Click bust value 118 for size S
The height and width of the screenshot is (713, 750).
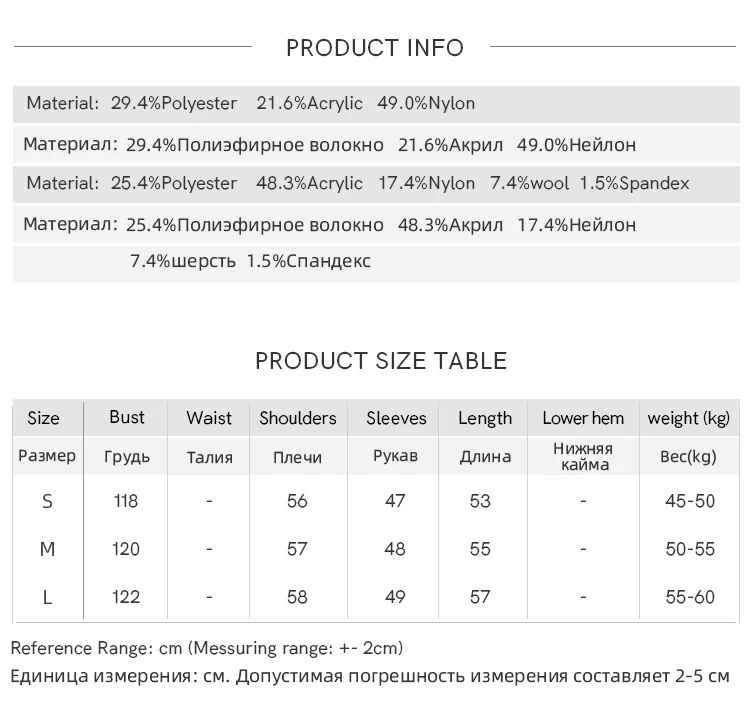(x=126, y=501)
